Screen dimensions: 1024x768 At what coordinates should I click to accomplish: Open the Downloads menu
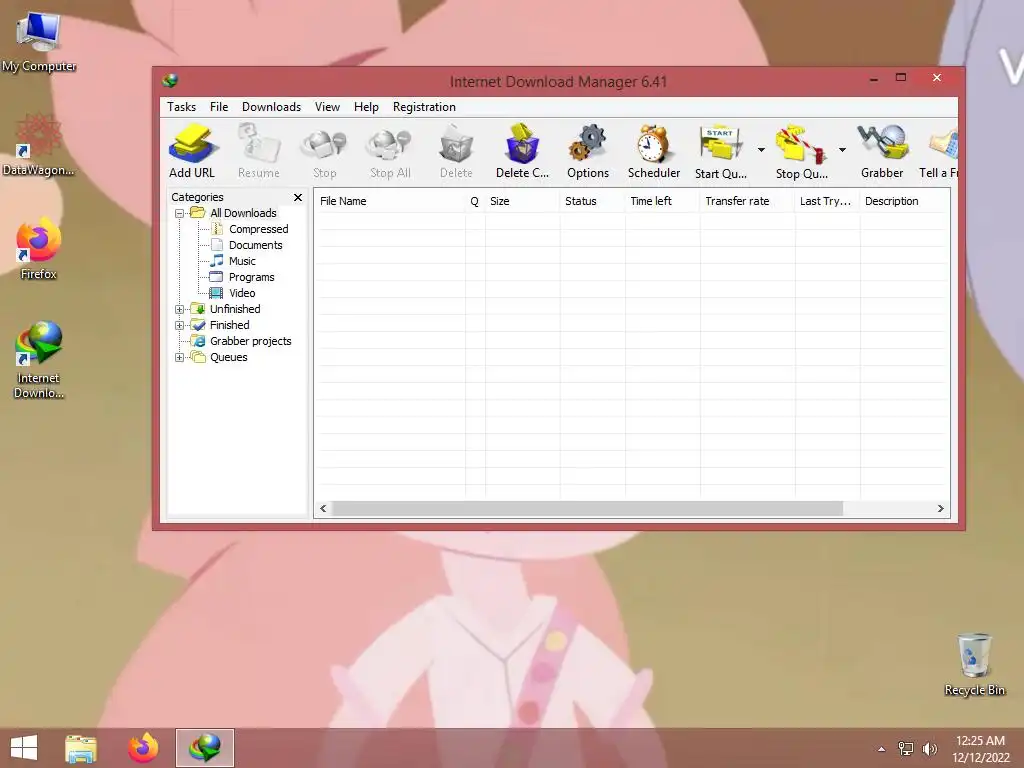271,107
